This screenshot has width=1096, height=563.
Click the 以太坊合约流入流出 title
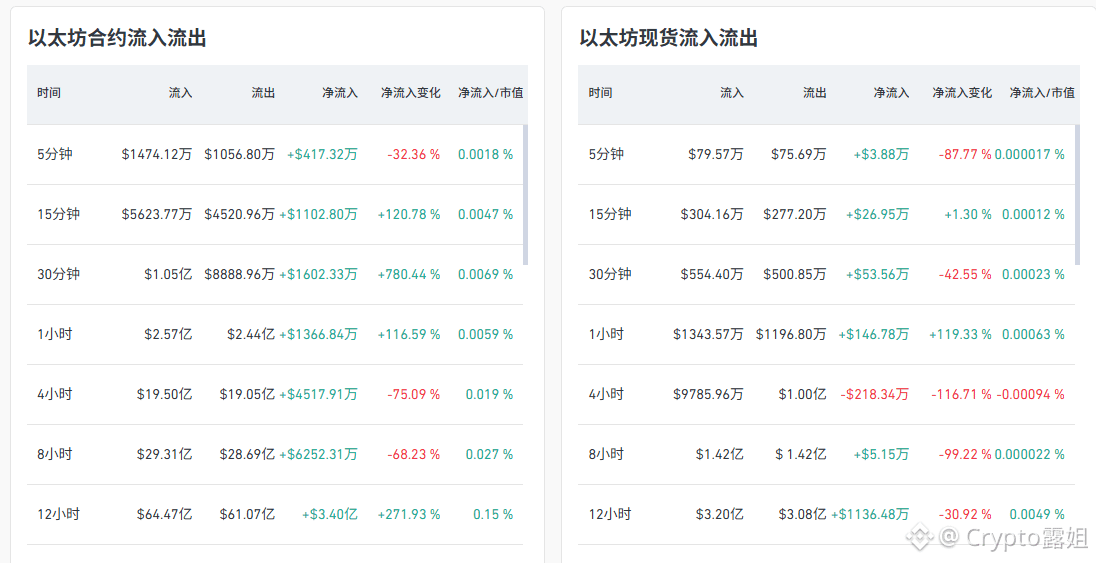[117, 38]
